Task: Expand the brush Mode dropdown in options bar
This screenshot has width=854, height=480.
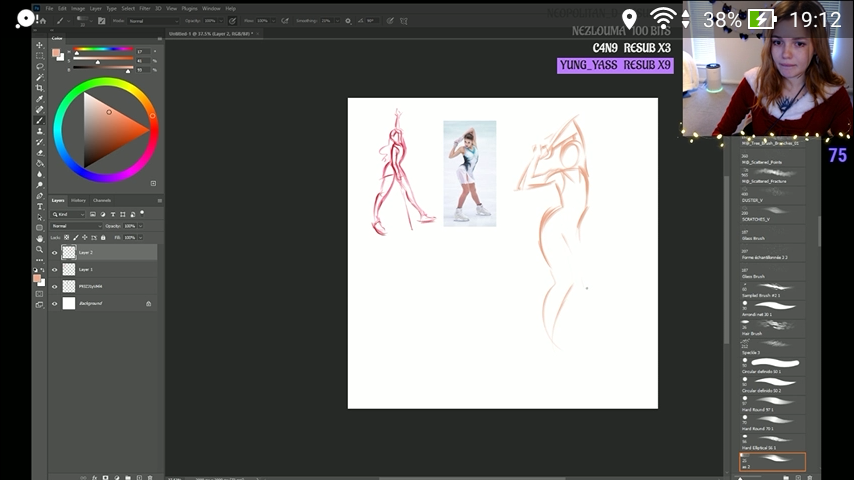Action: 154,20
